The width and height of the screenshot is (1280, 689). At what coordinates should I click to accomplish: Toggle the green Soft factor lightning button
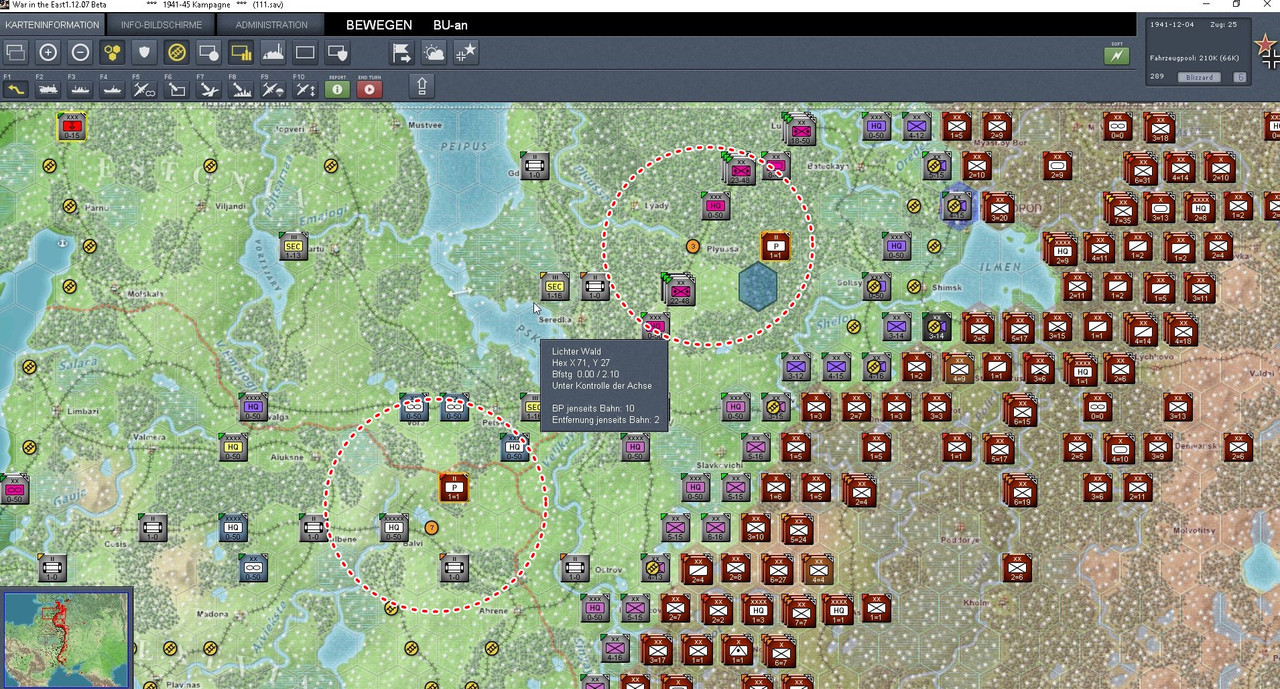(x=1117, y=55)
